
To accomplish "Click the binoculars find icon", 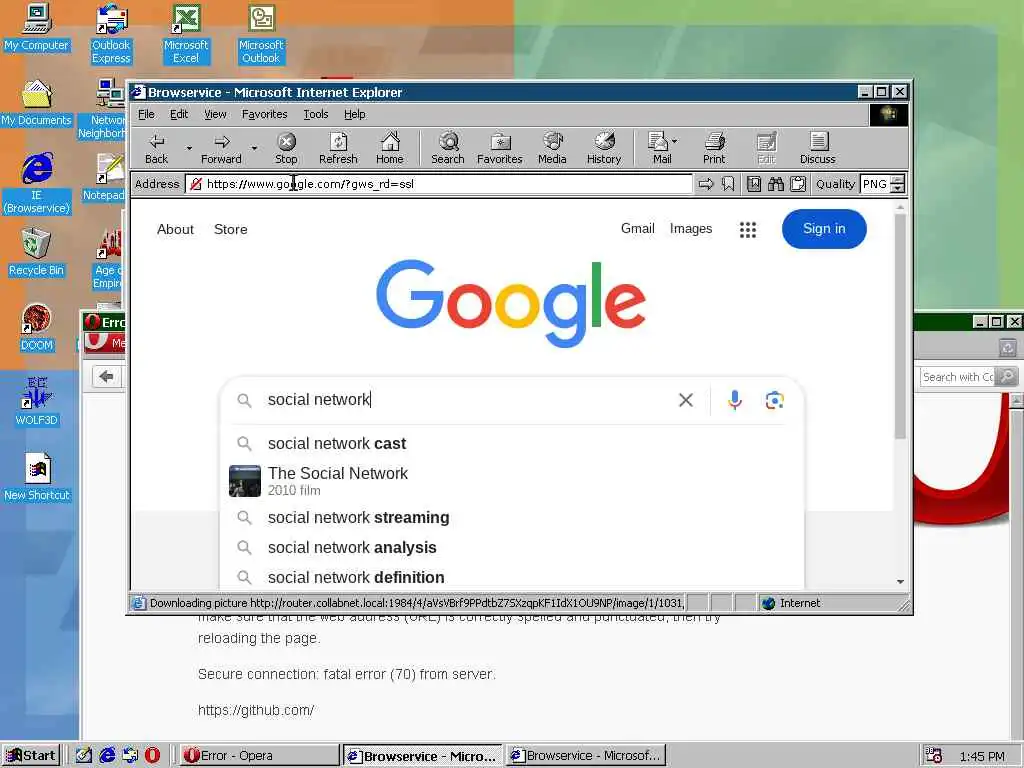I will [x=776, y=184].
